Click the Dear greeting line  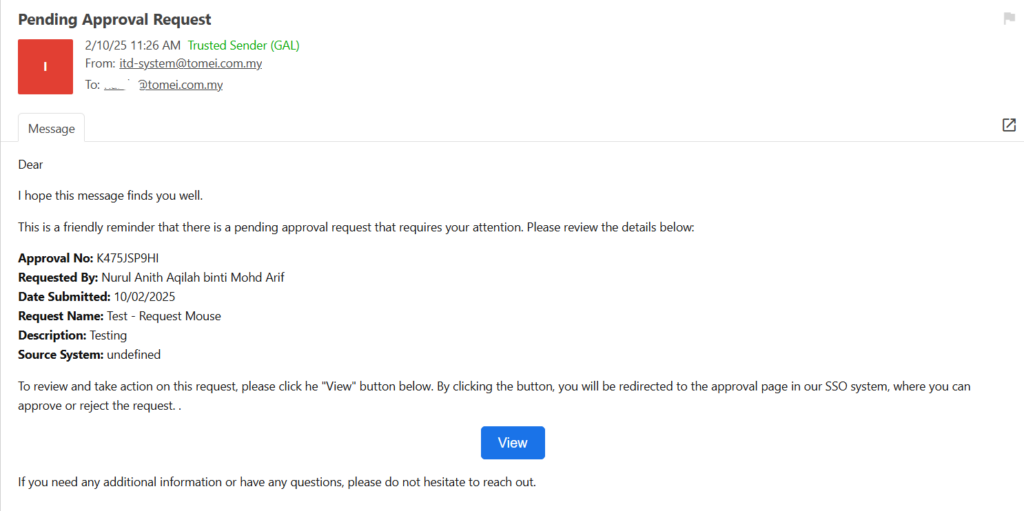31,165
